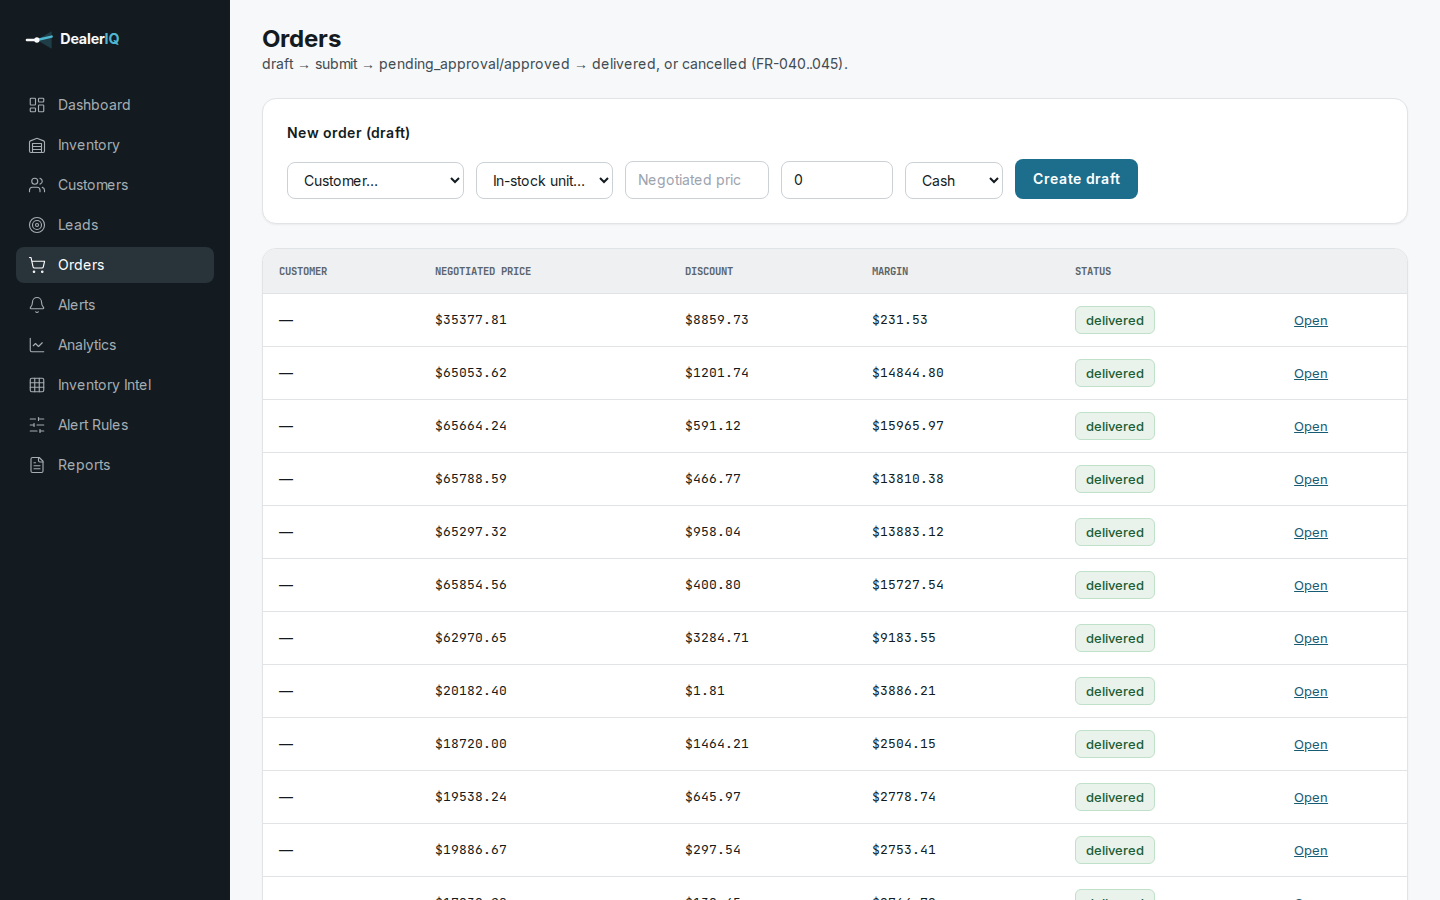Click the Orders page heading
Viewport: 1440px width, 900px height.
[x=302, y=39]
